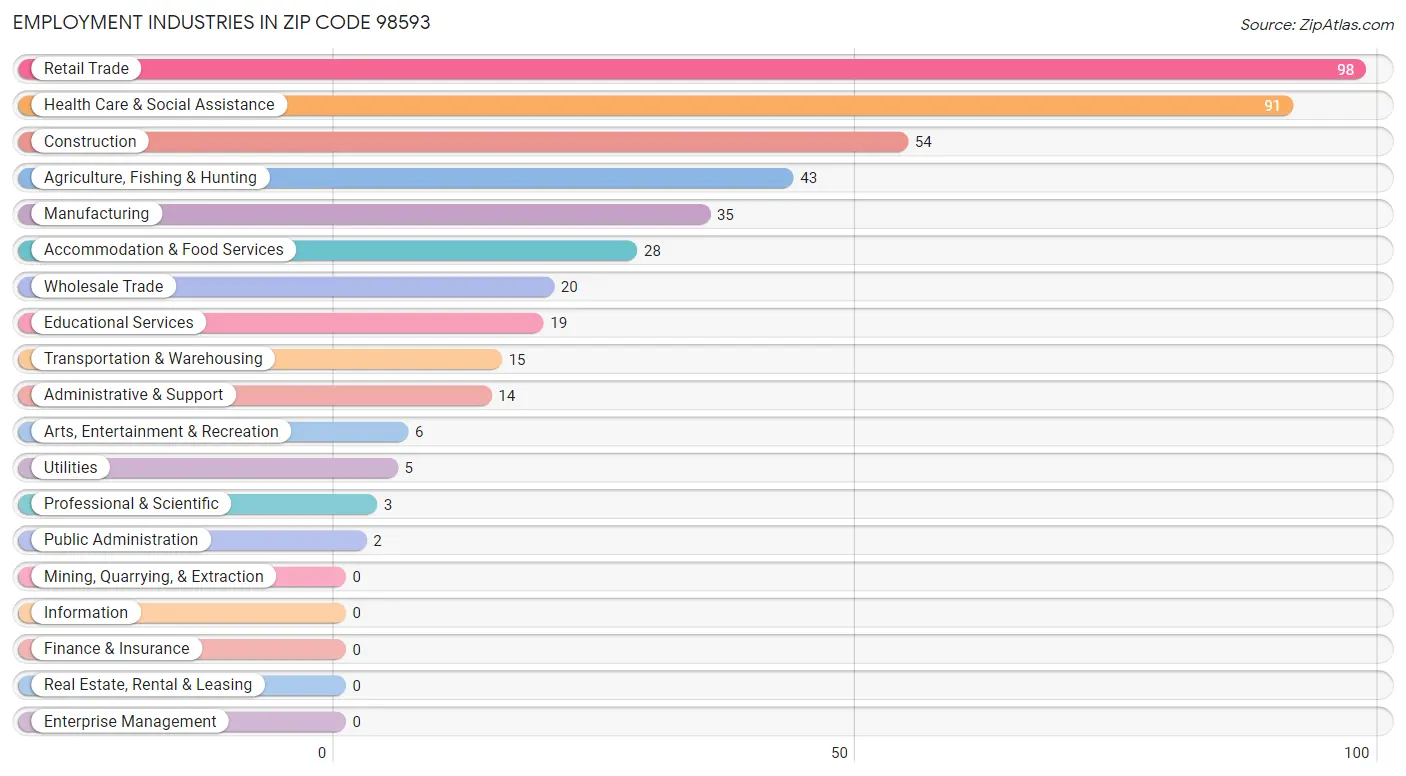Image resolution: width=1406 pixels, height=776 pixels.
Task: Select the Utilities label
Action: [71, 468]
